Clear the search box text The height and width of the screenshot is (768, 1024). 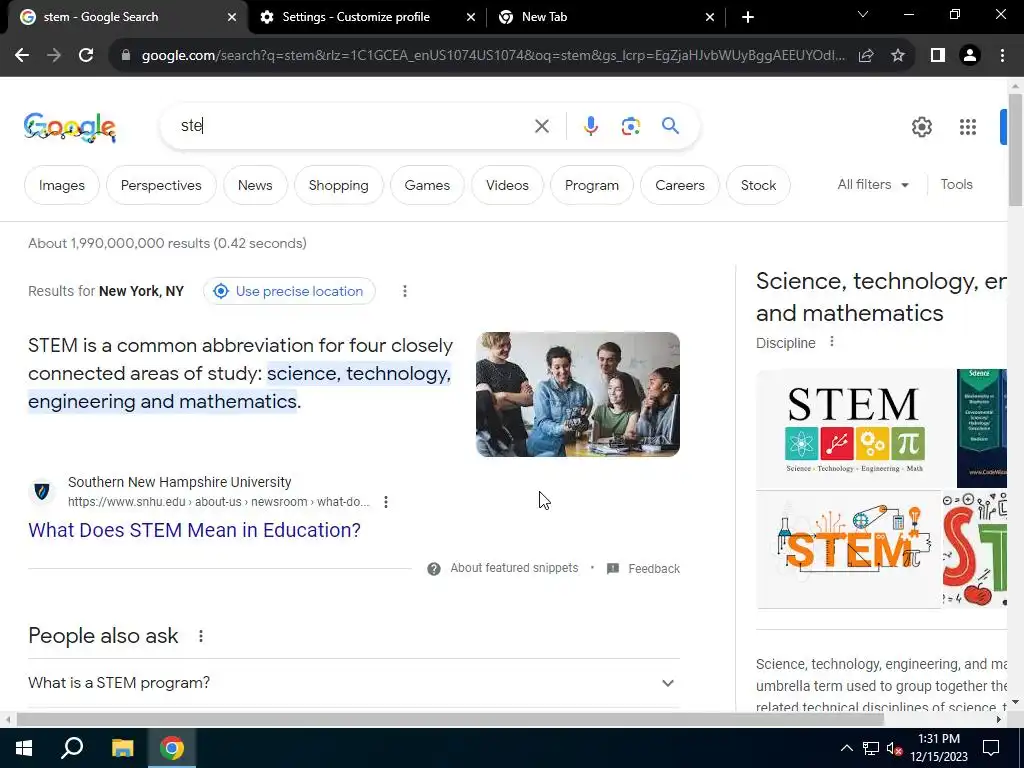[542, 126]
